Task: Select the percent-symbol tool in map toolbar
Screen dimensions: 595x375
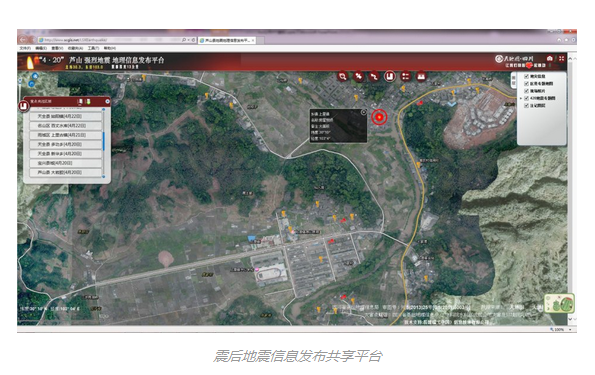Action: [358, 76]
